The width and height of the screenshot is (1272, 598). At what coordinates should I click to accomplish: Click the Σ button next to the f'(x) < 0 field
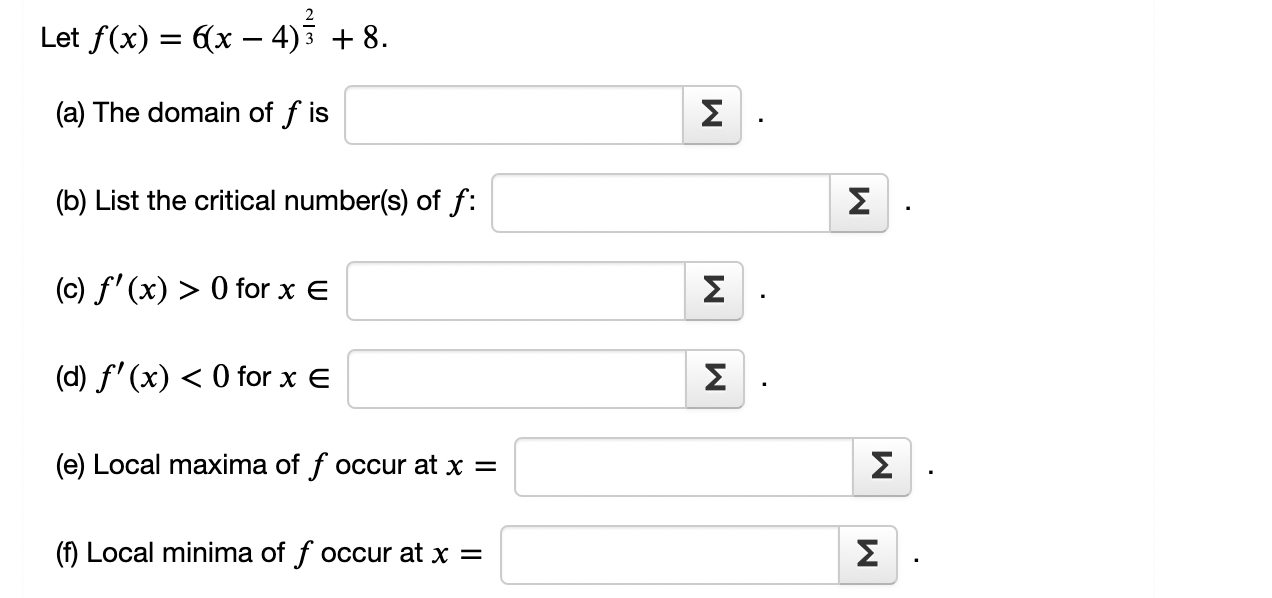click(x=714, y=378)
